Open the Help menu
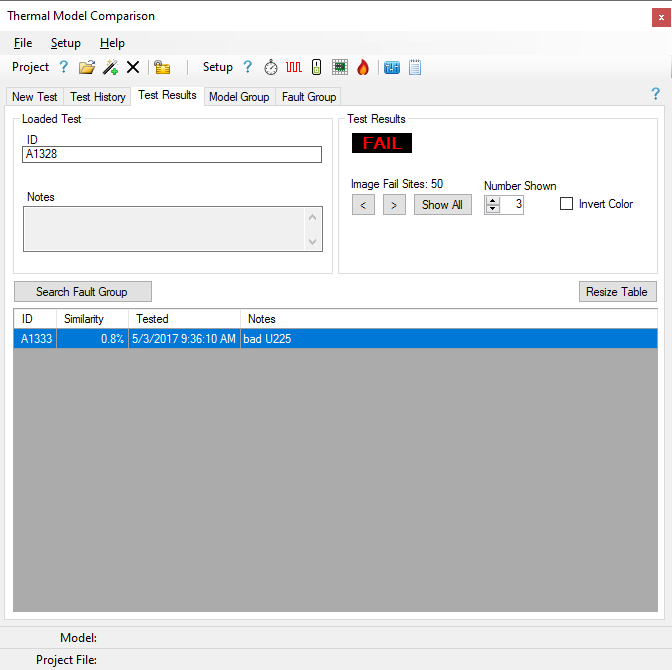The height and width of the screenshot is (670, 672). (x=112, y=43)
